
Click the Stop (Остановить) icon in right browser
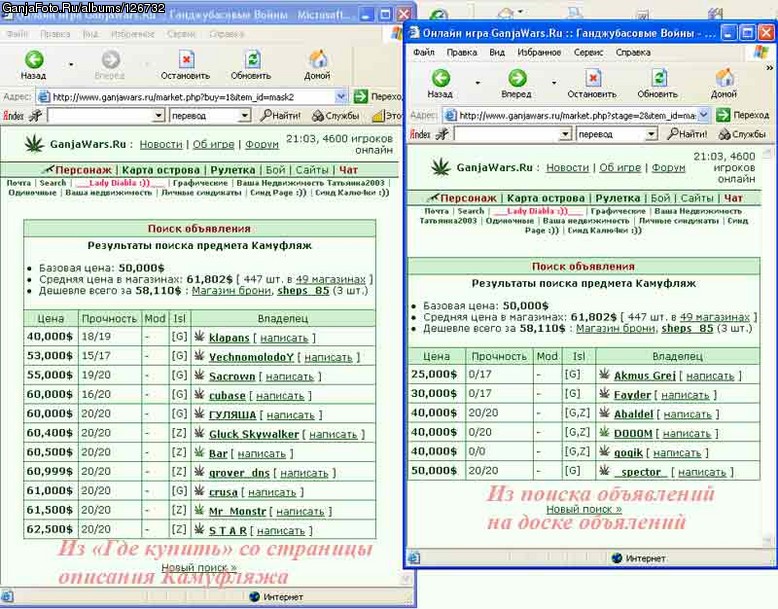[x=592, y=78]
